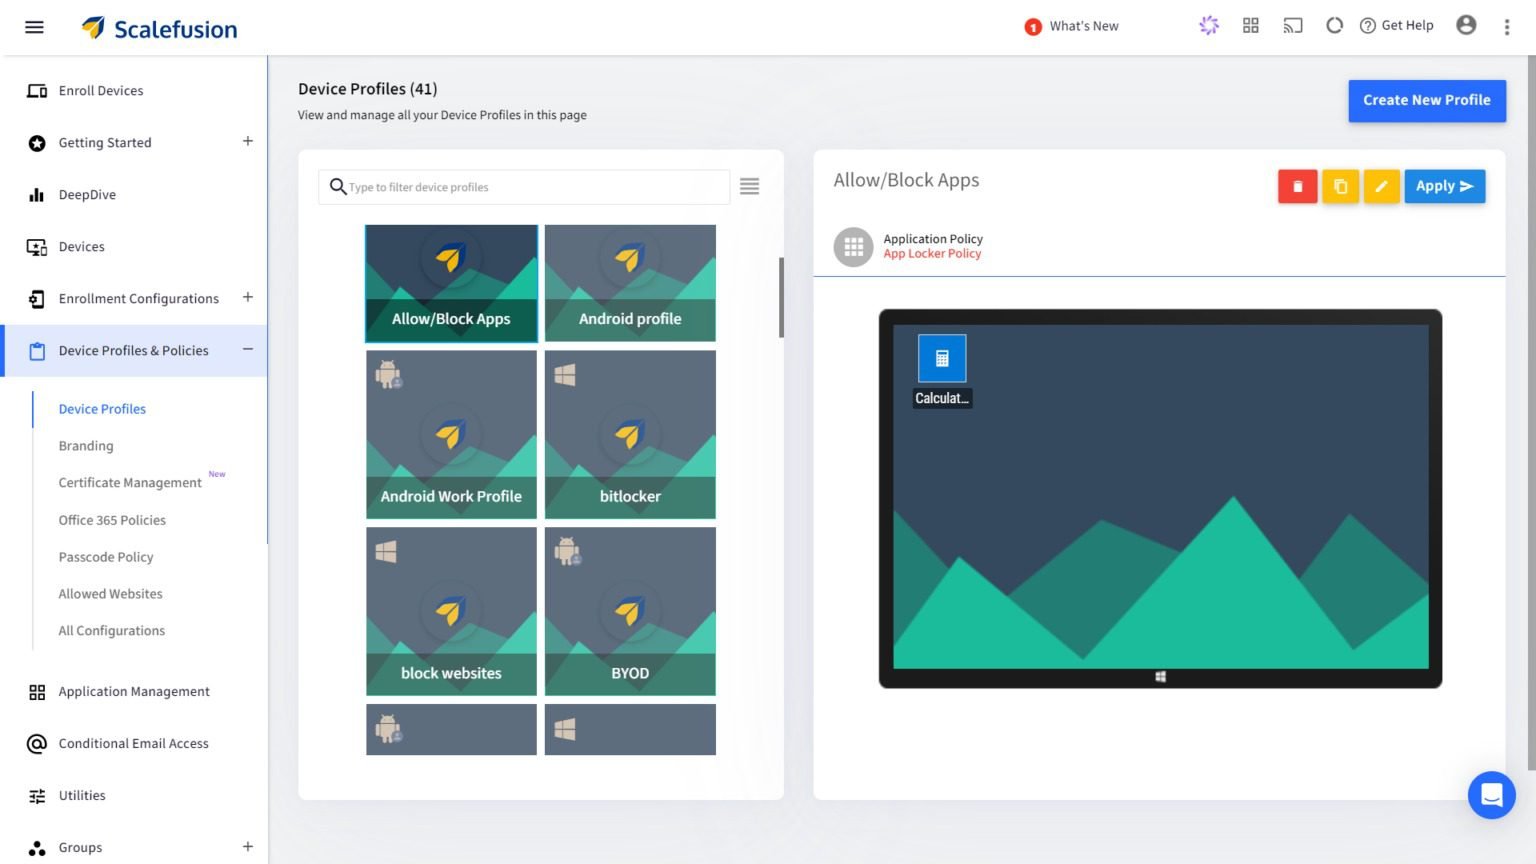Viewport: 1536px width, 864px height.
Task: Click the Calculator app icon in preview
Action: click(x=942, y=359)
